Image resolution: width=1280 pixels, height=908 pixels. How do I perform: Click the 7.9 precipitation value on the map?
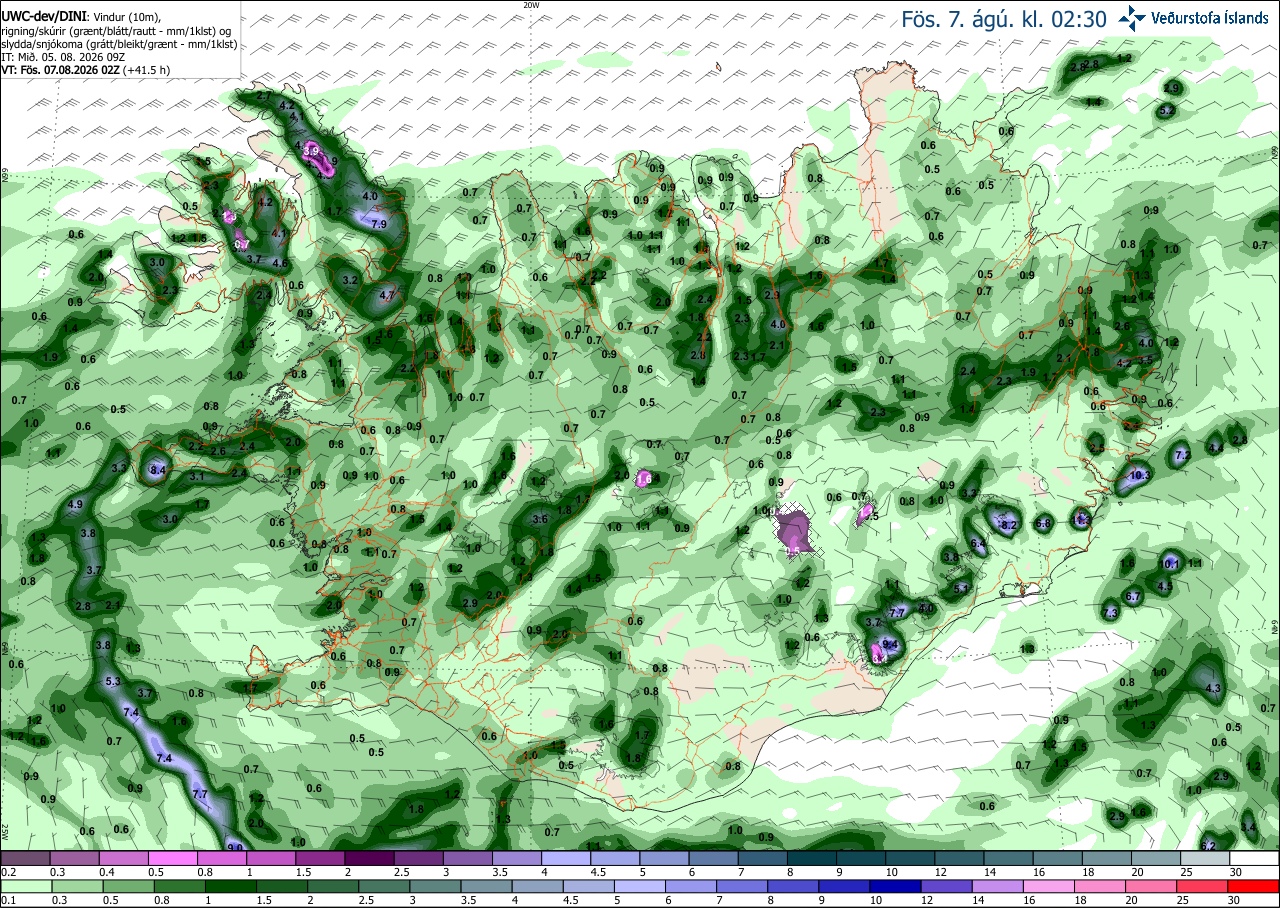pyautogui.click(x=379, y=224)
